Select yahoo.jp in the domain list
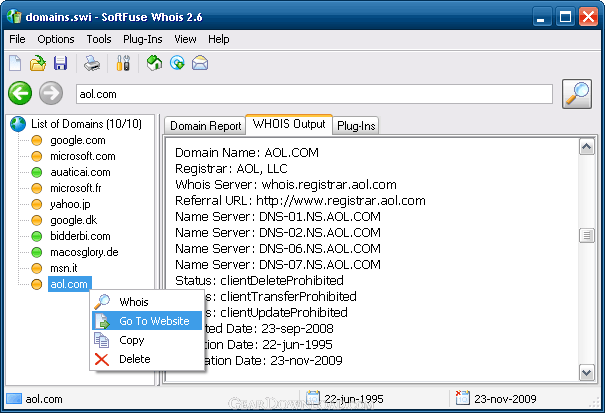Viewport: 605px width, 413px height. (70, 204)
